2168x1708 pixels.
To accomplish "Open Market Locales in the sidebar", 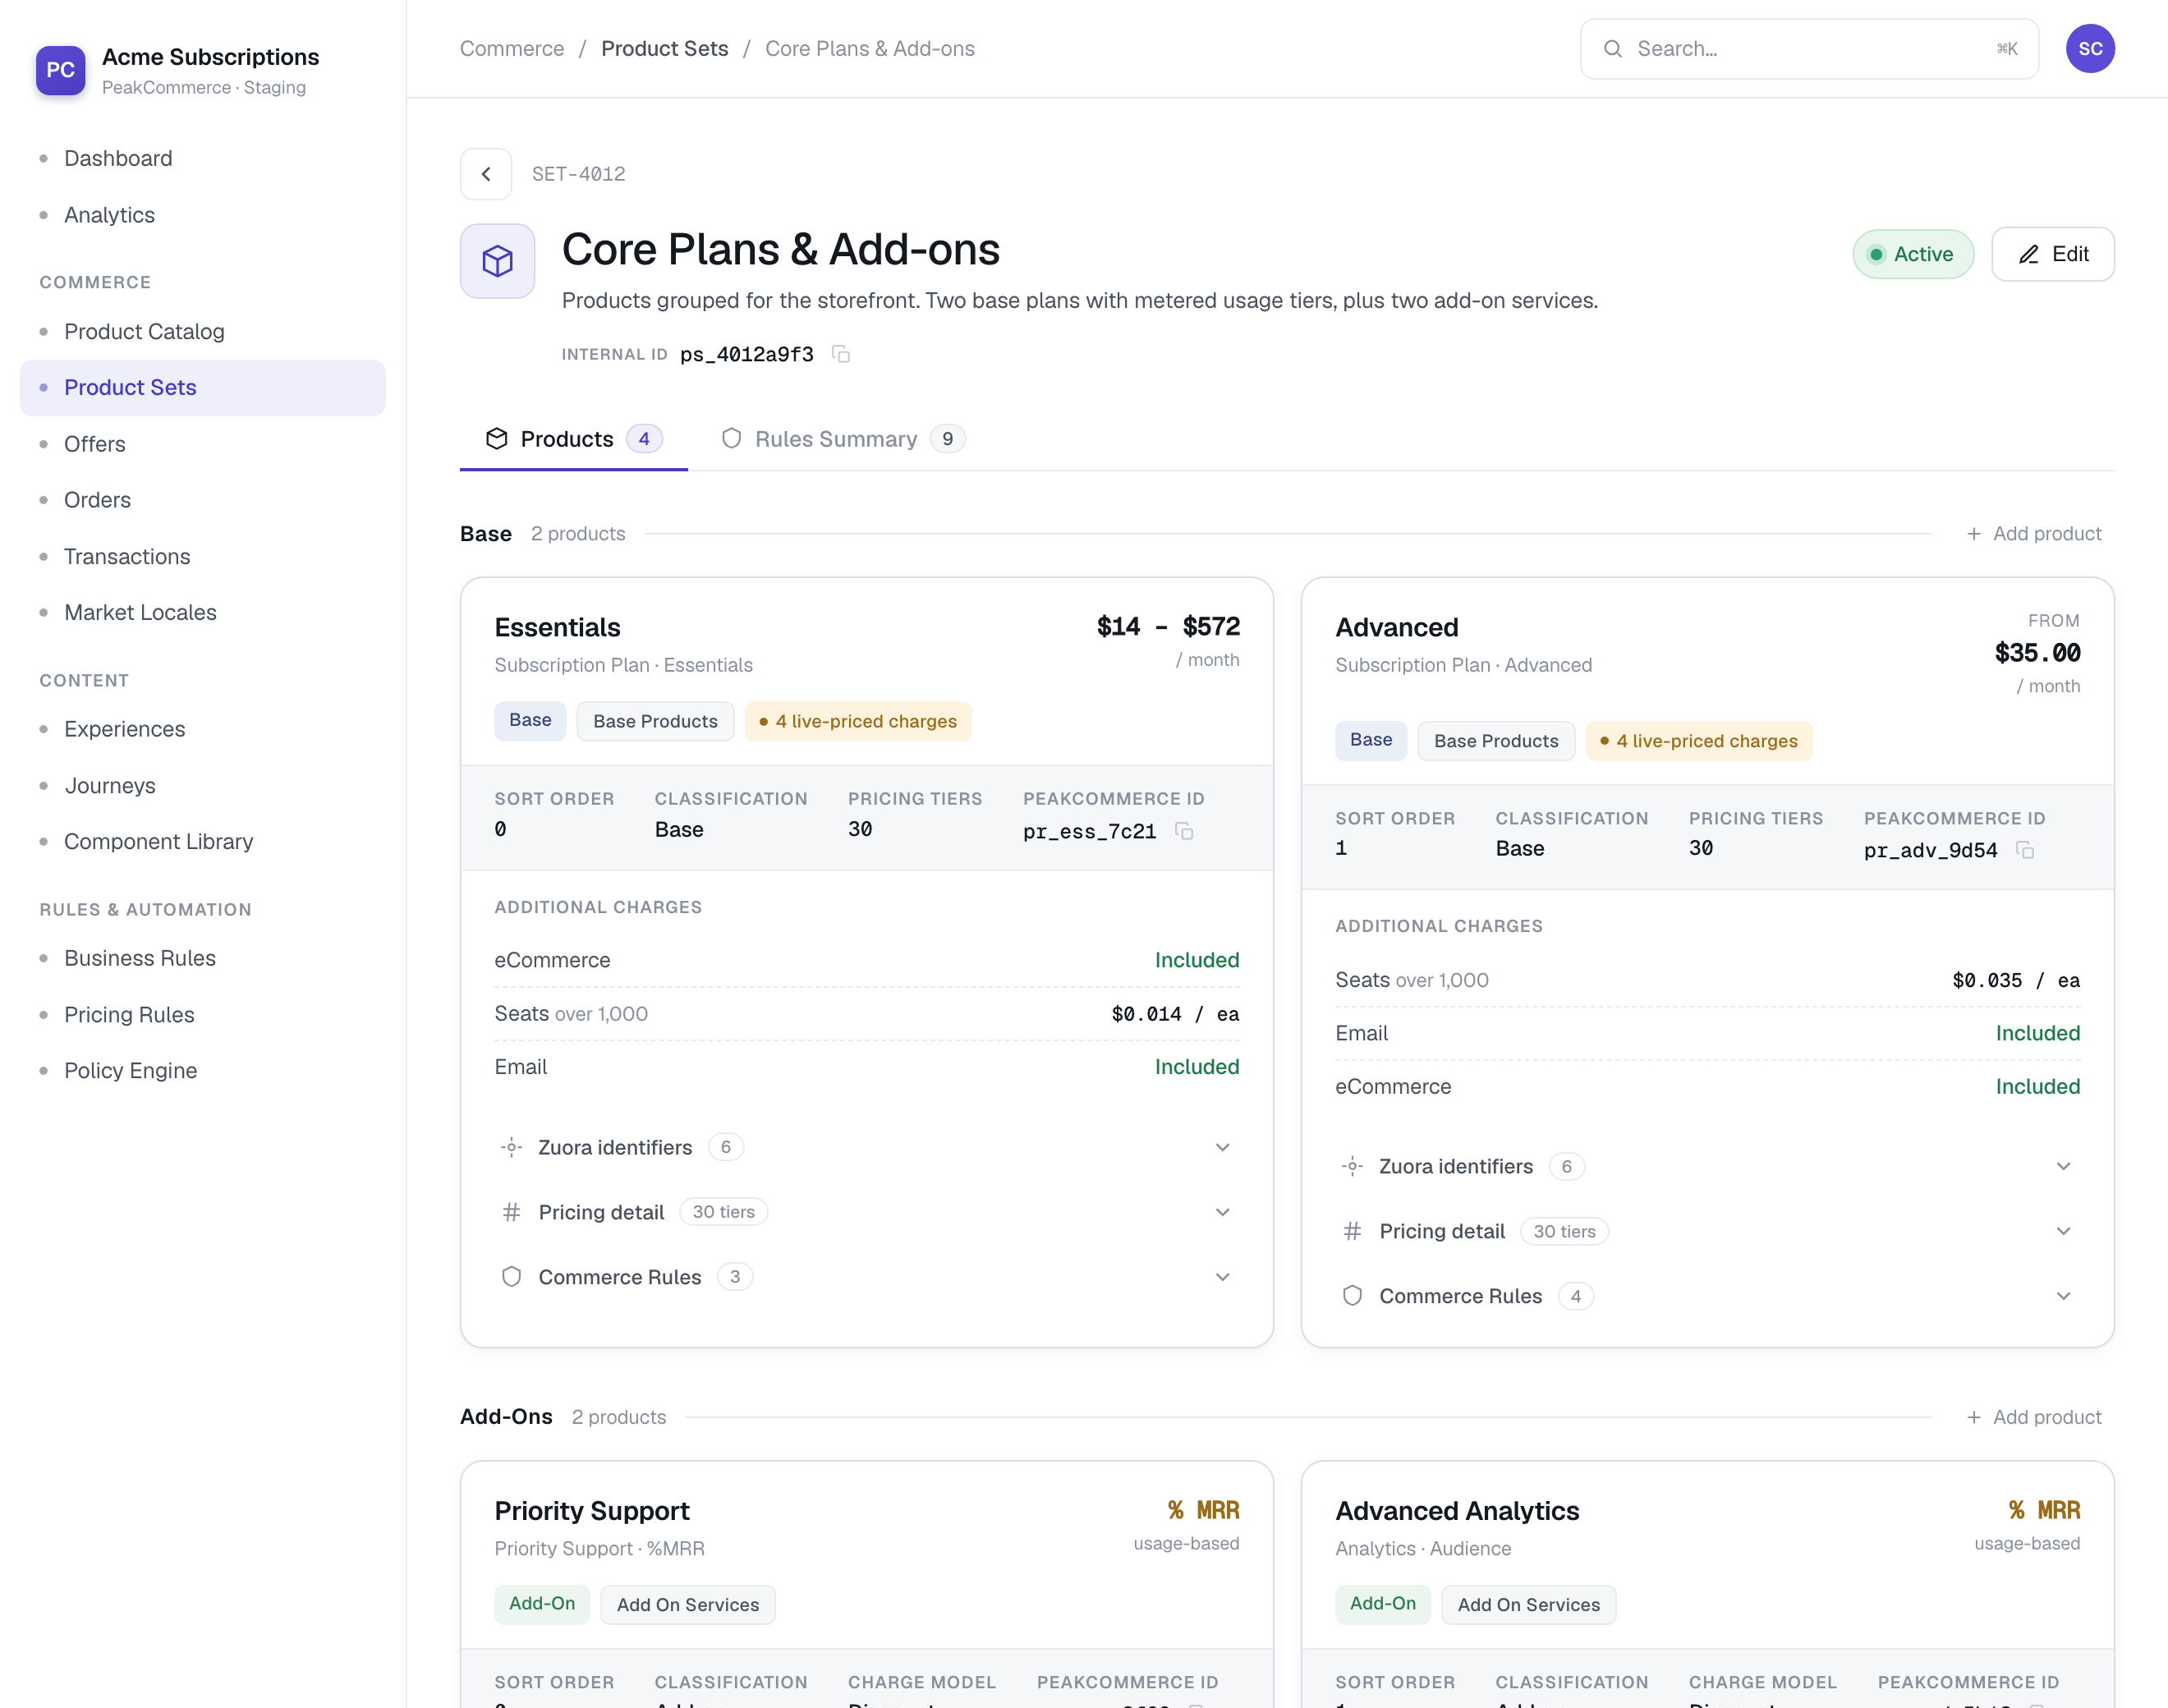I will click(x=203, y=612).
